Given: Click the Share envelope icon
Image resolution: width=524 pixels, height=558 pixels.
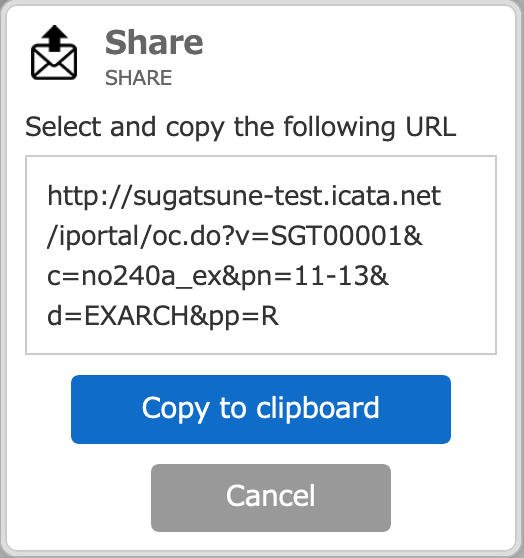Looking at the screenshot, I should click(x=54, y=52).
